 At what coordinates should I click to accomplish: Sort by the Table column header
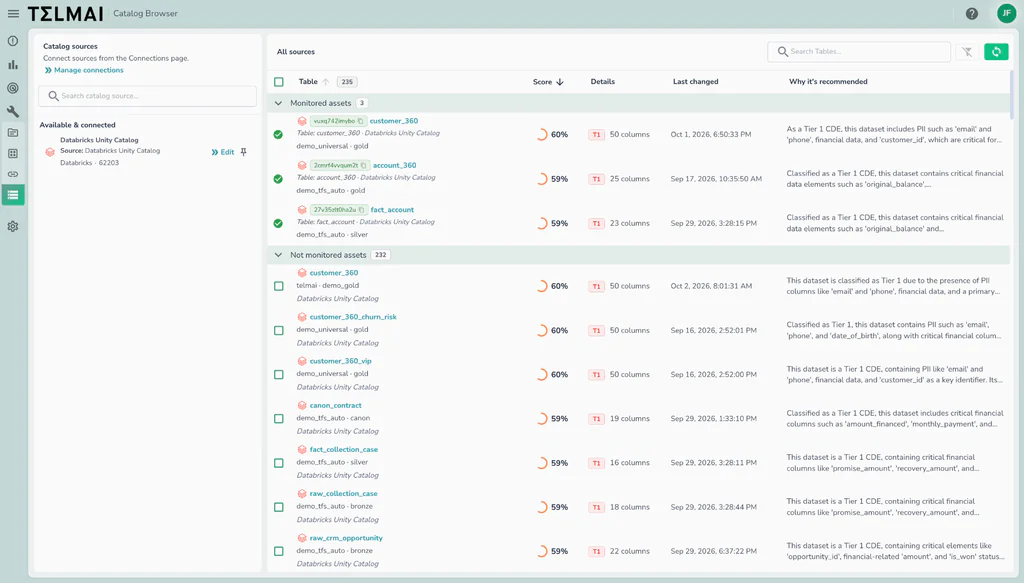pyautogui.click(x=308, y=82)
